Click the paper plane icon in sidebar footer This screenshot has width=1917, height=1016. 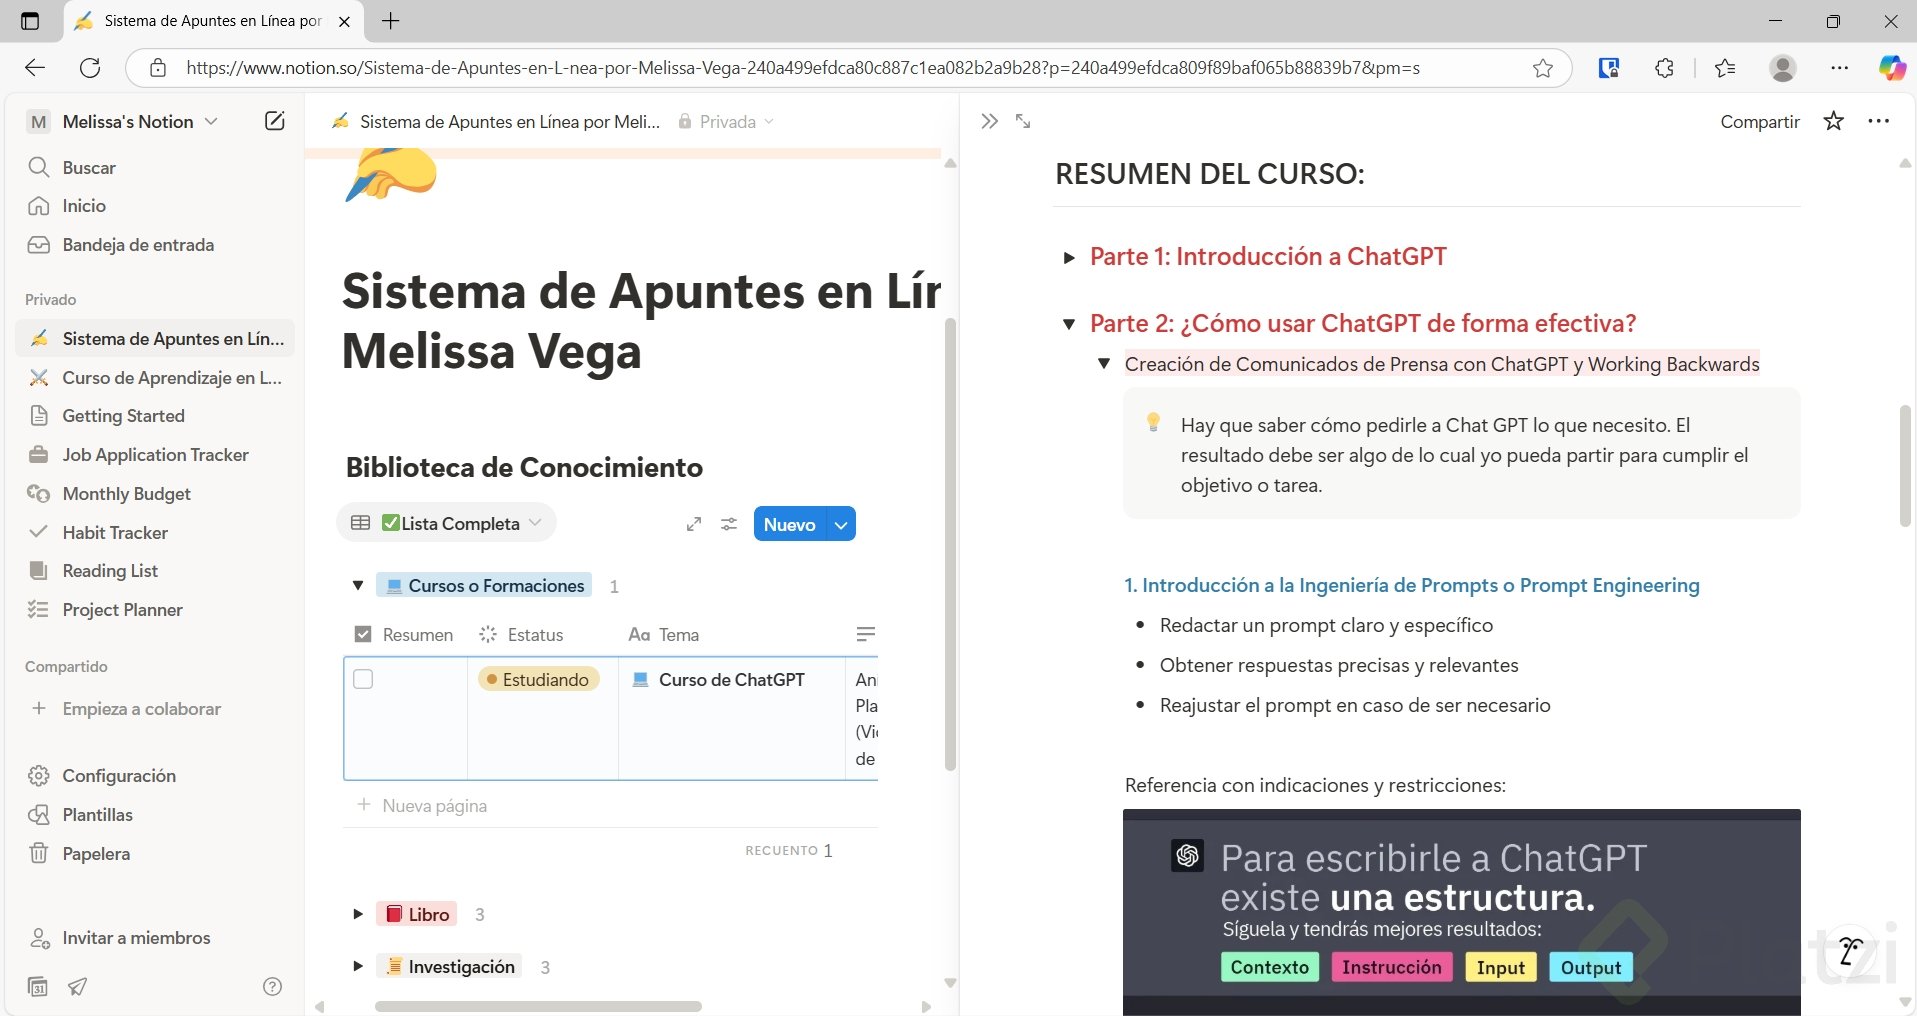pyautogui.click(x=77, y=987)
